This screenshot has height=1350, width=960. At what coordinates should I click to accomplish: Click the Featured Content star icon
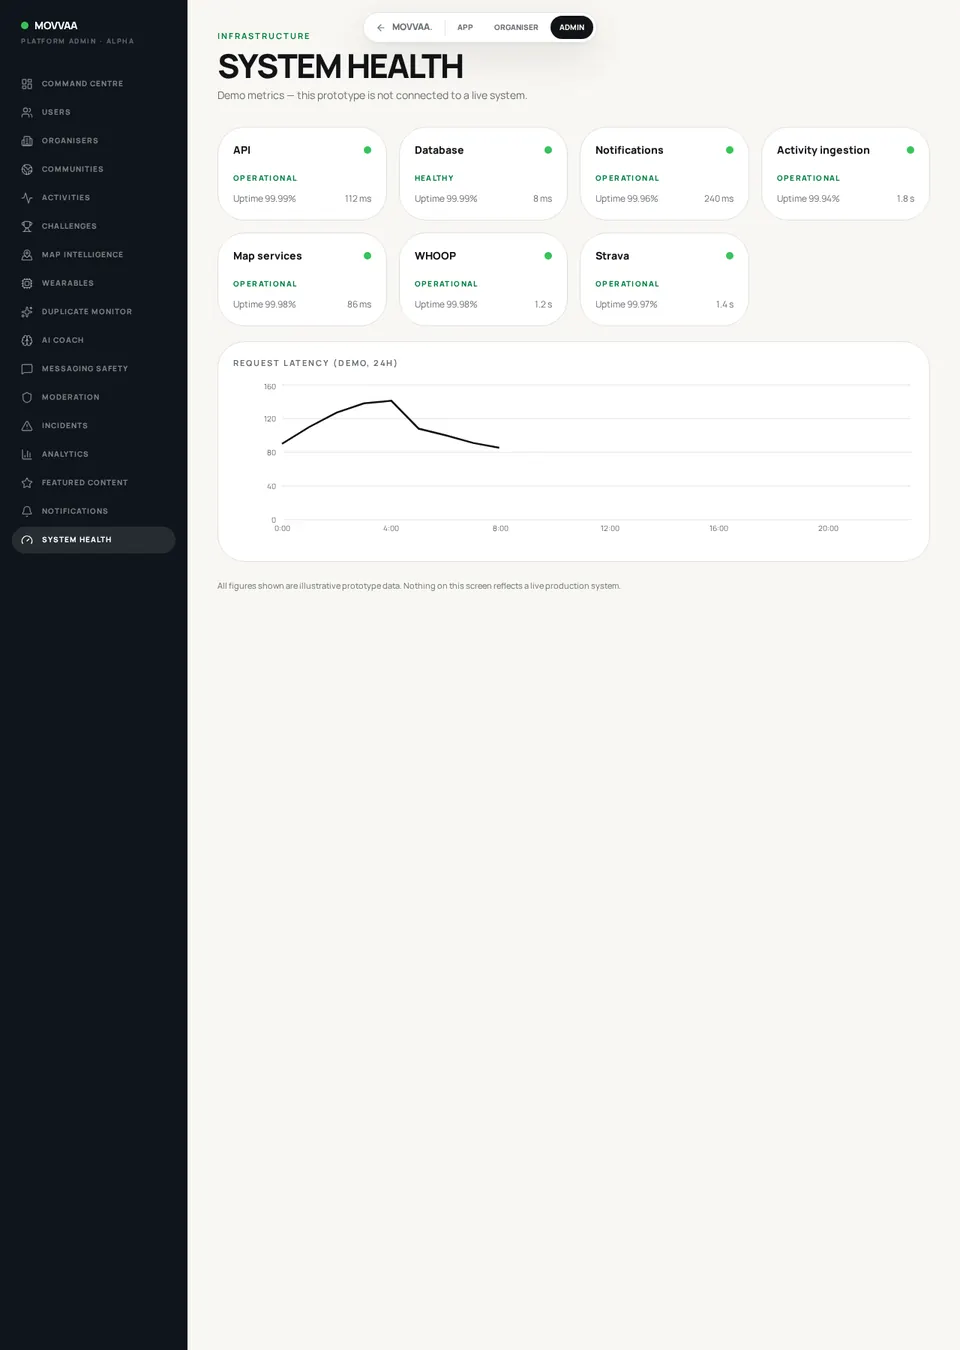click(27, 483)
